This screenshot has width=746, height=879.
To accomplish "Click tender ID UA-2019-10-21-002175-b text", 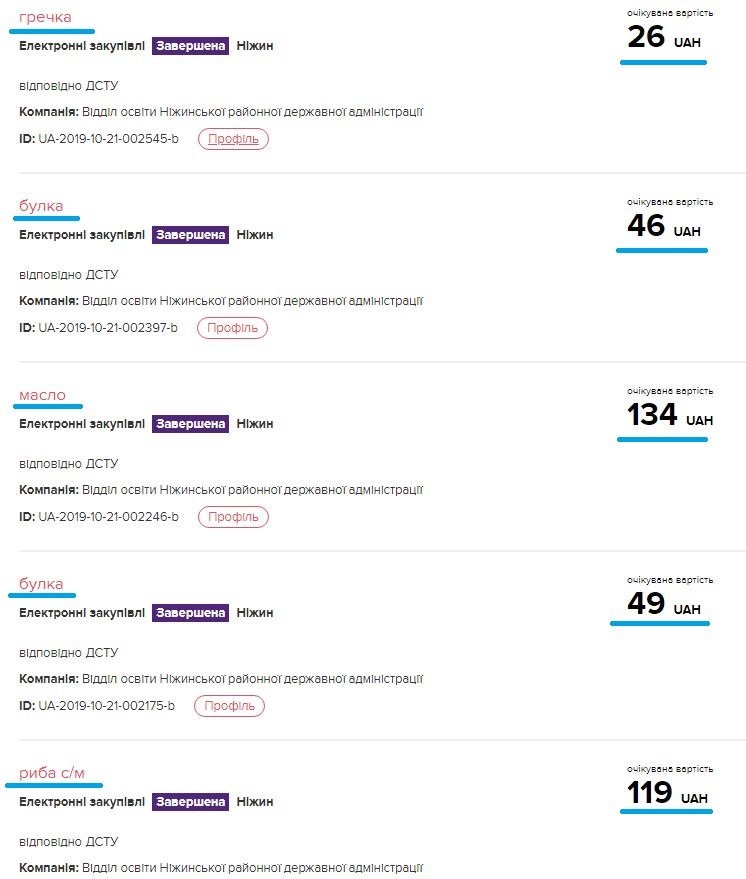I will pos(106,706).
